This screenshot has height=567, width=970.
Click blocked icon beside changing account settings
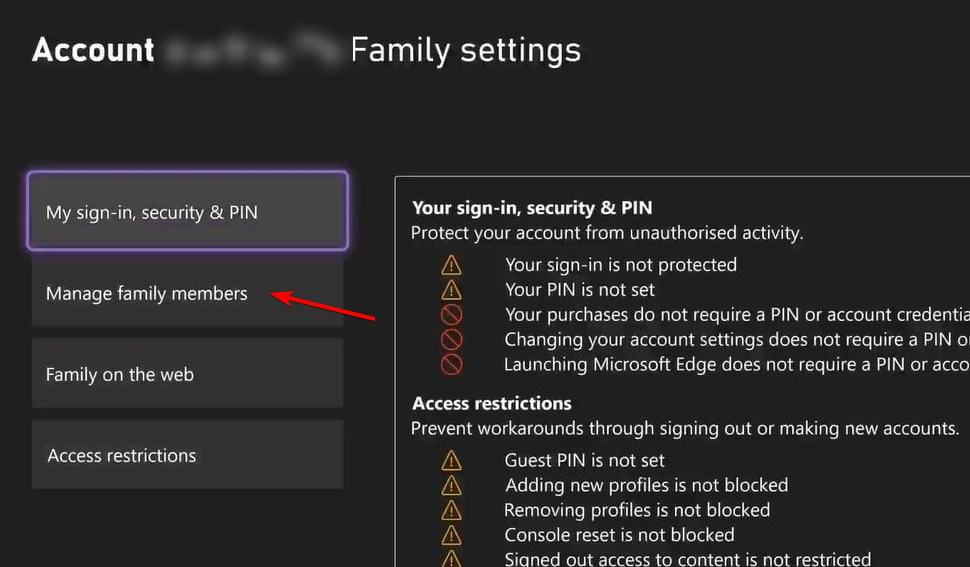(x=452, y=340)
